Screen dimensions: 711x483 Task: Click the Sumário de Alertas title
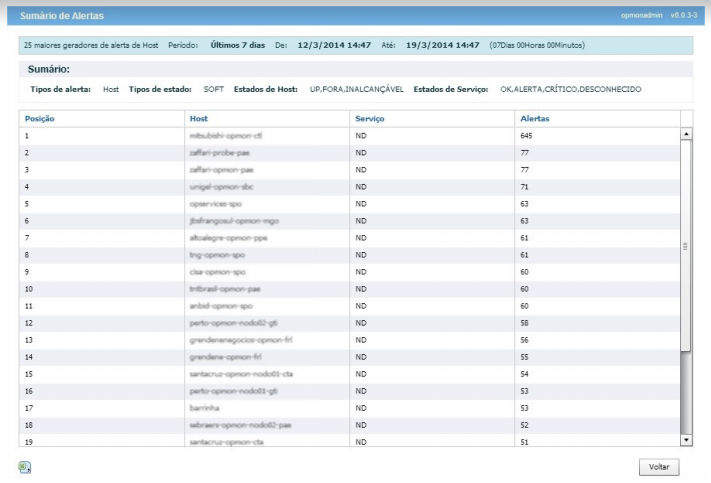62,17
